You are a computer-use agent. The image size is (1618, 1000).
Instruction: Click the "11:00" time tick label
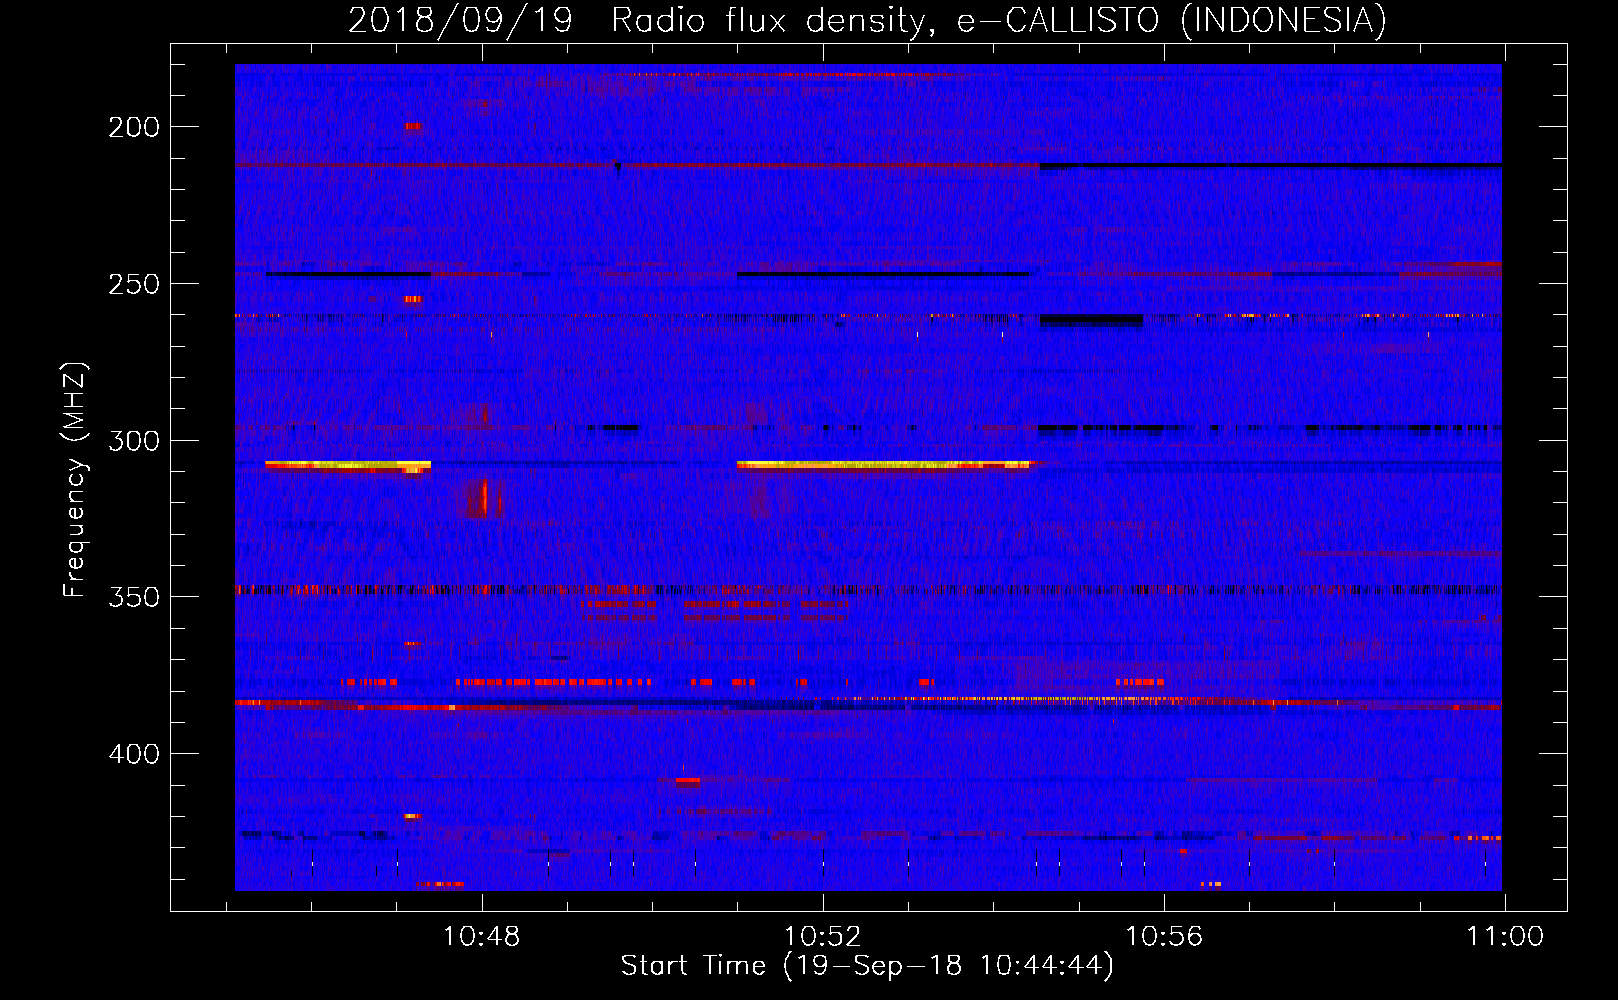coord(1504,937)
